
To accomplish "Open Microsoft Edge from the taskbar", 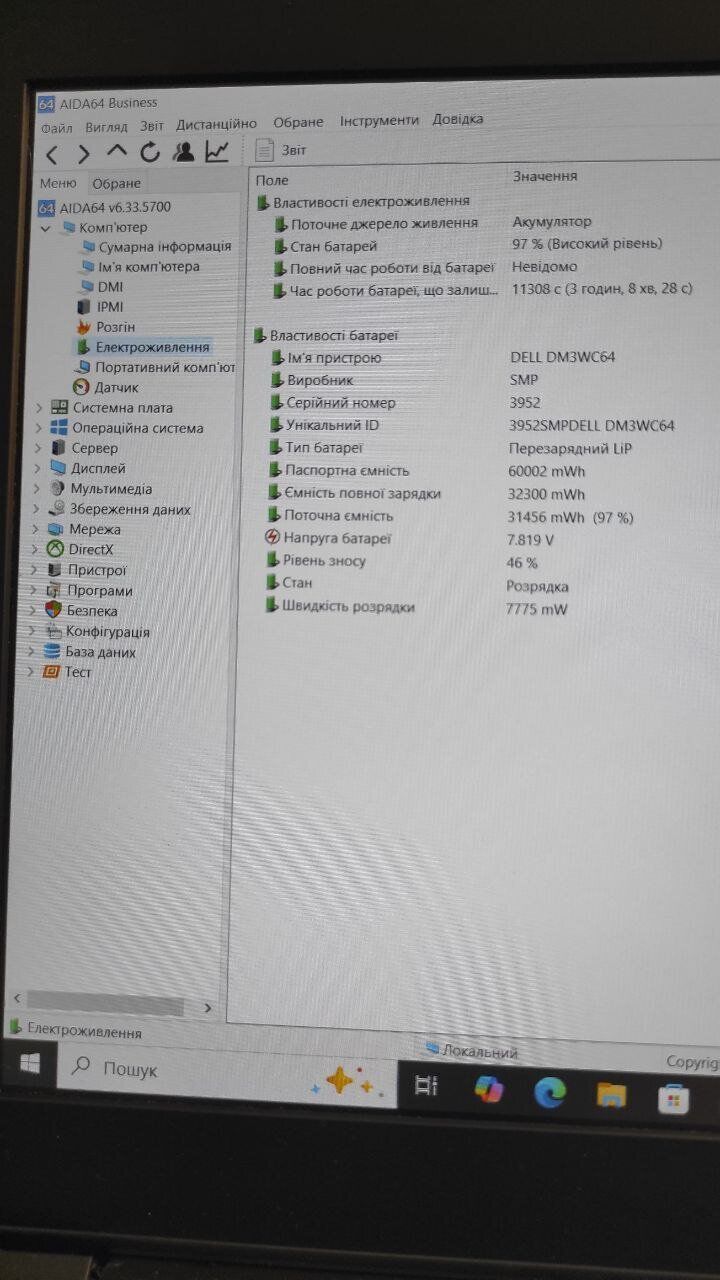I will pos(550,1092).
